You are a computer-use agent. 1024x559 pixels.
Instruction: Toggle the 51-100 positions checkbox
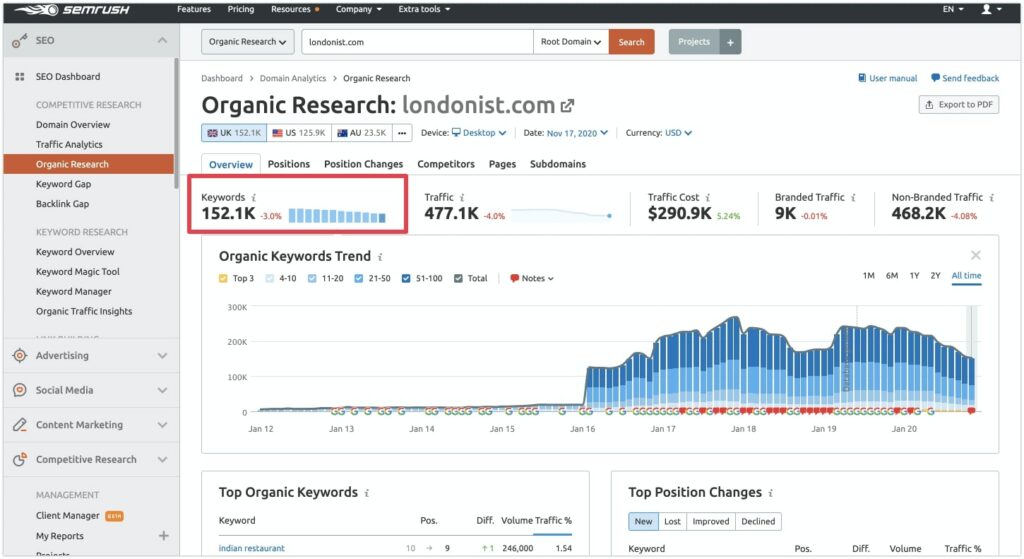(406, 278)
